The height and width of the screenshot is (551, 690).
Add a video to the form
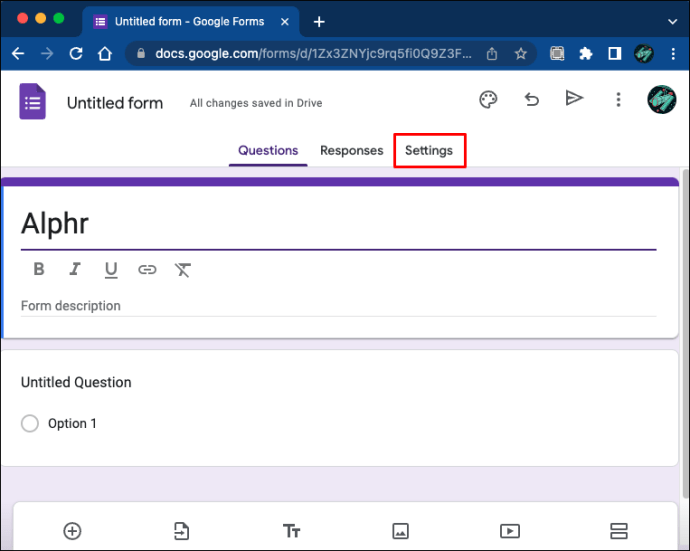[509, 531]
